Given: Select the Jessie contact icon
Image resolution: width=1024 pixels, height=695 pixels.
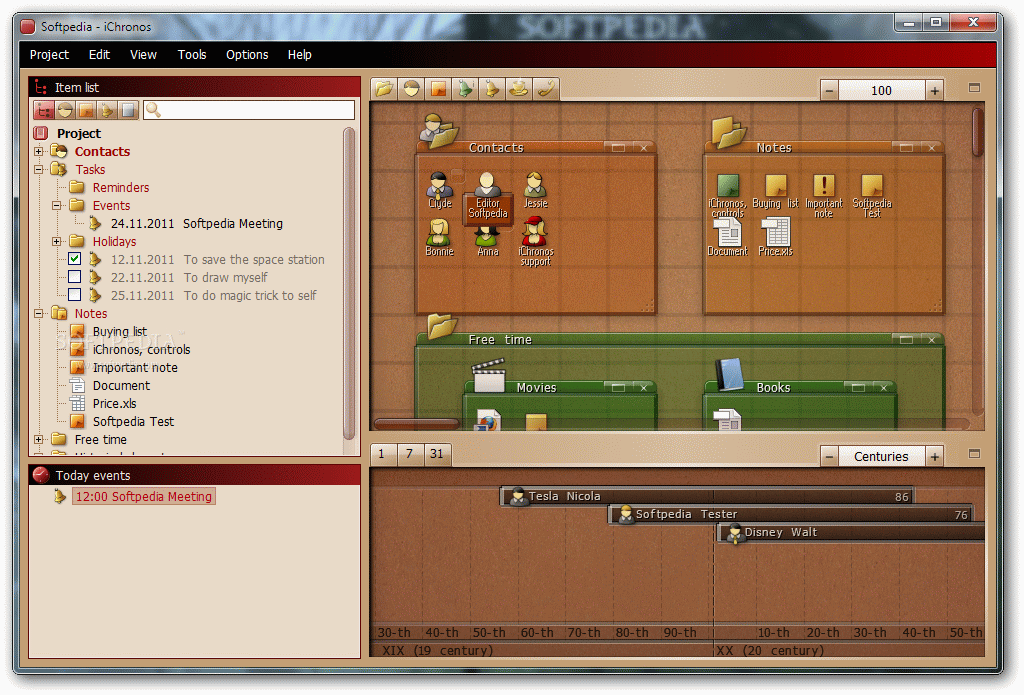Looking at the screenshot, I should (x=535, y=189).
